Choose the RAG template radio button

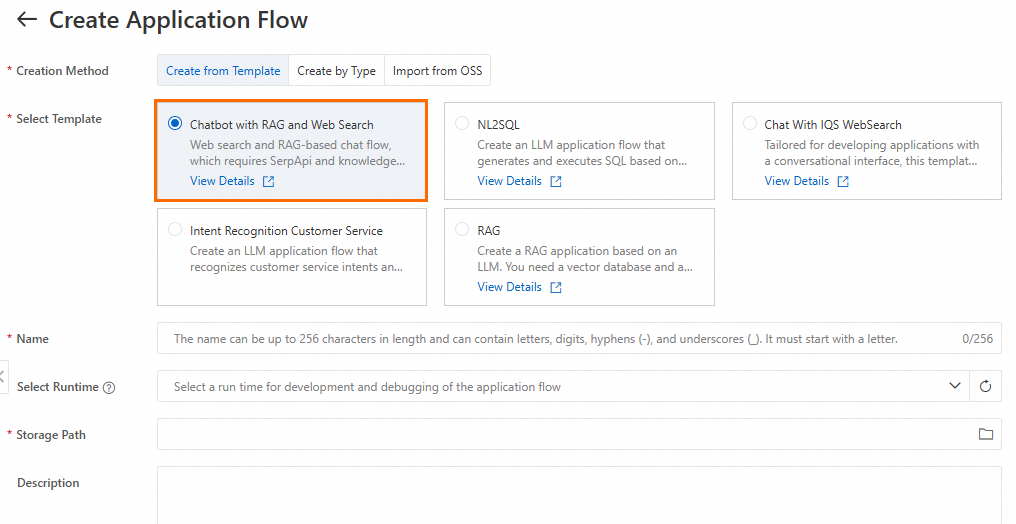coord(462,230)
